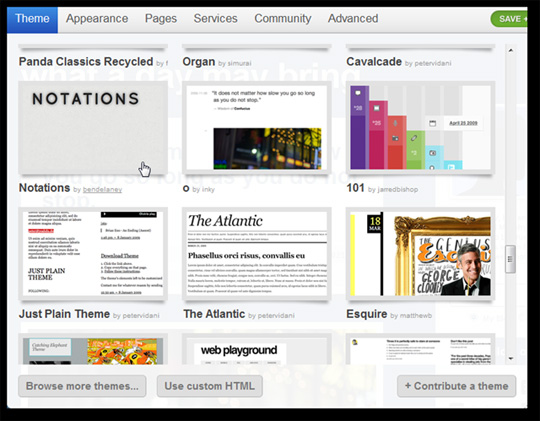Click author petervidani beside Just Plain Theme
This screenshot has height=421, width=540.
pyautogui.click(x=141, y=316)
